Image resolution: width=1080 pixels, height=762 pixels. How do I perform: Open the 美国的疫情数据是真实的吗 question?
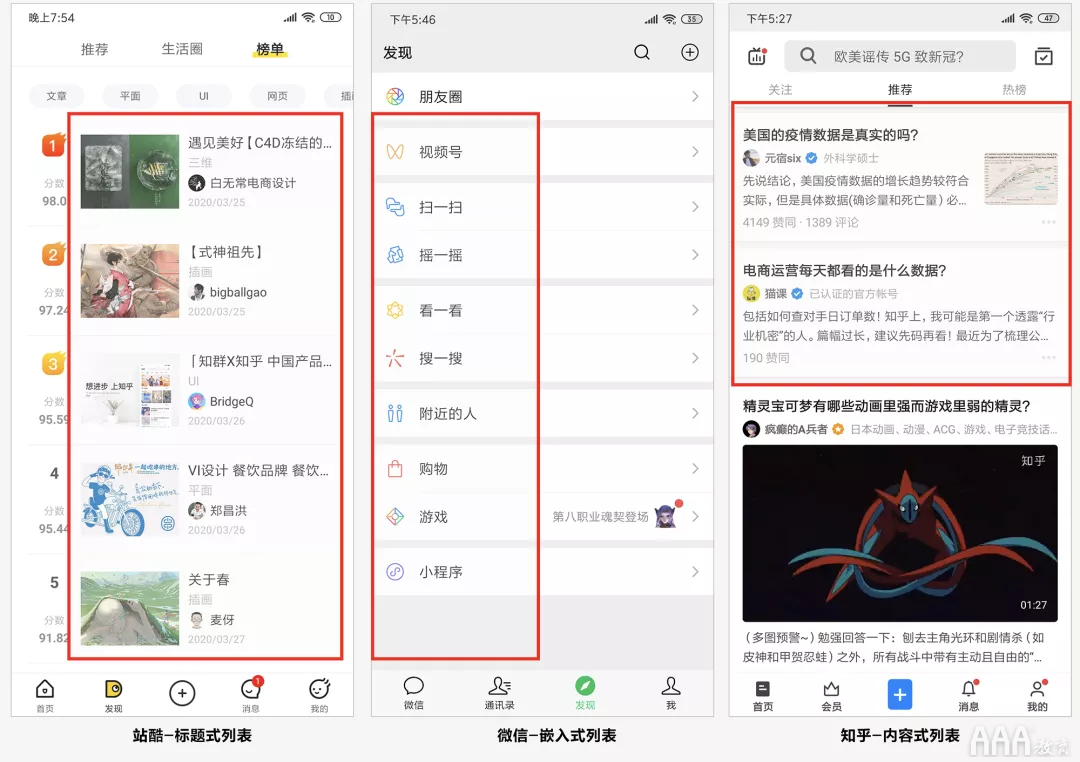(x=830, y=135)
